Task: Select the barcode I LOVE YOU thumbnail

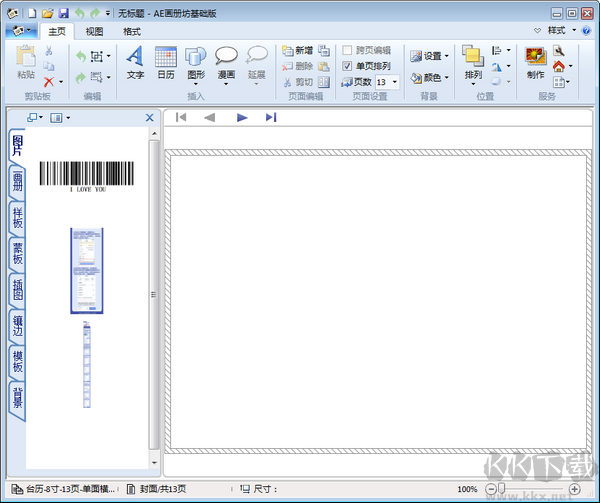Action: click(x=86, y=176)
